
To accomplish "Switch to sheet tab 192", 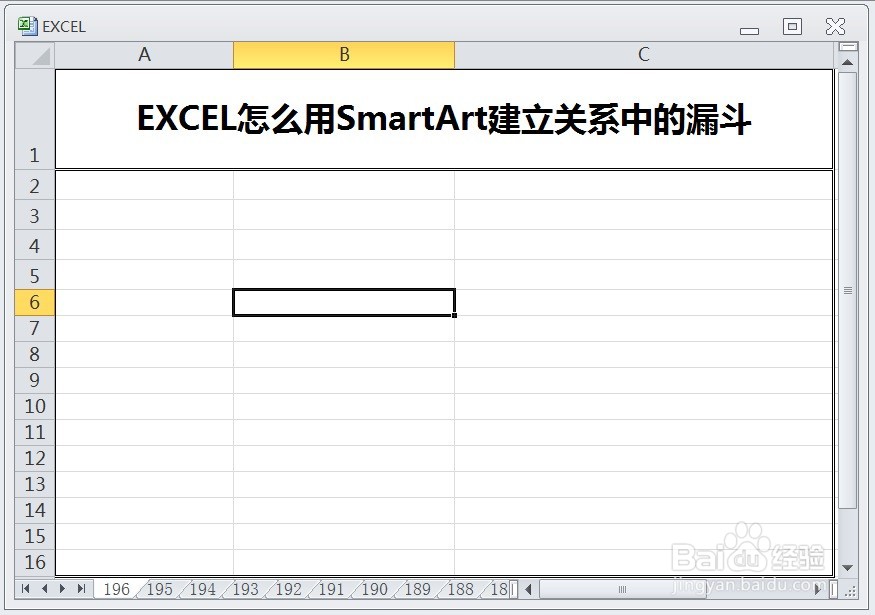I will point(289,589).
